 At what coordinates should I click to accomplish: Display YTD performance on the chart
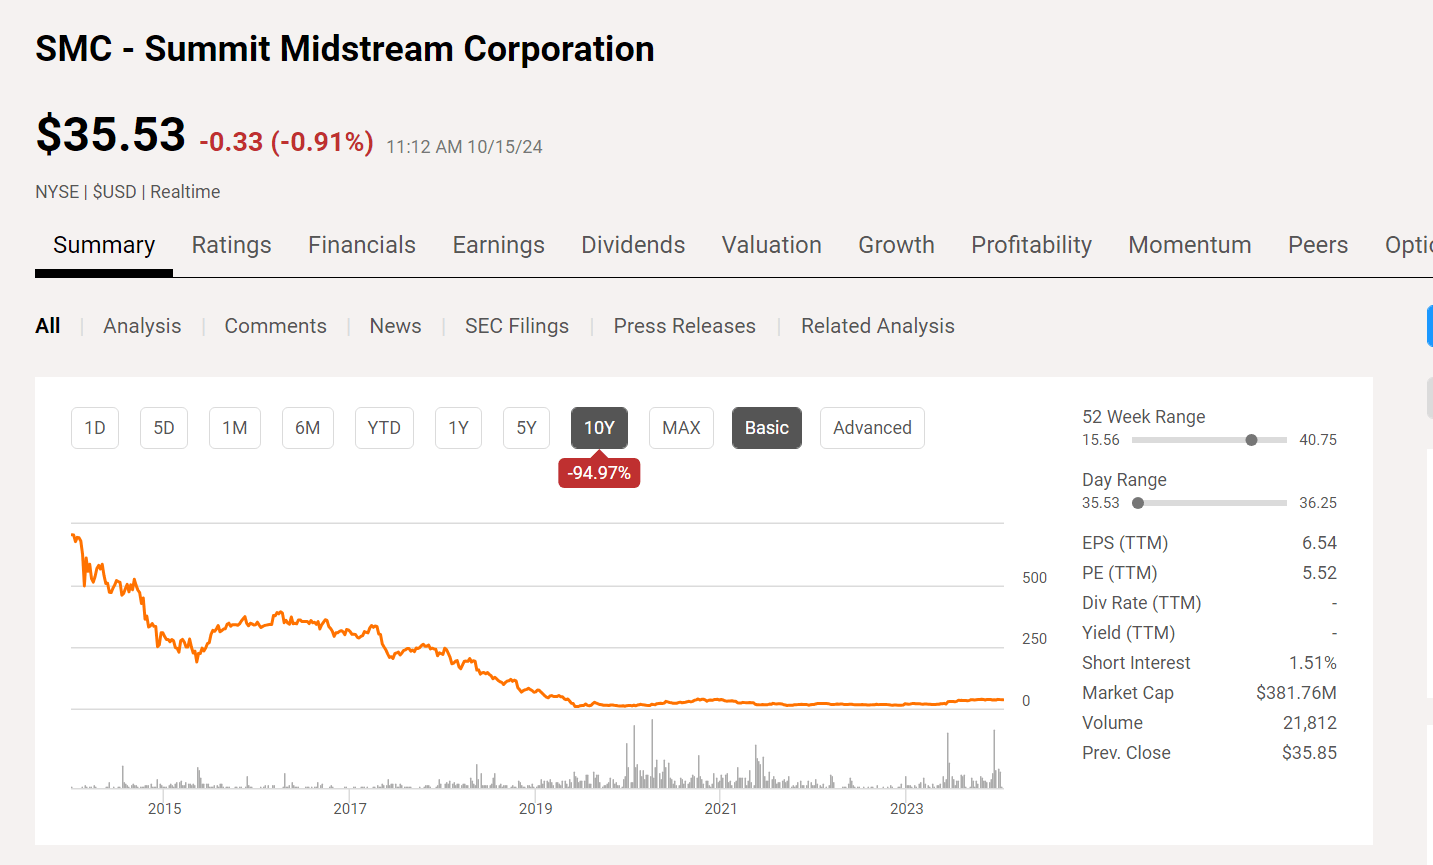(x=384, y=427)
